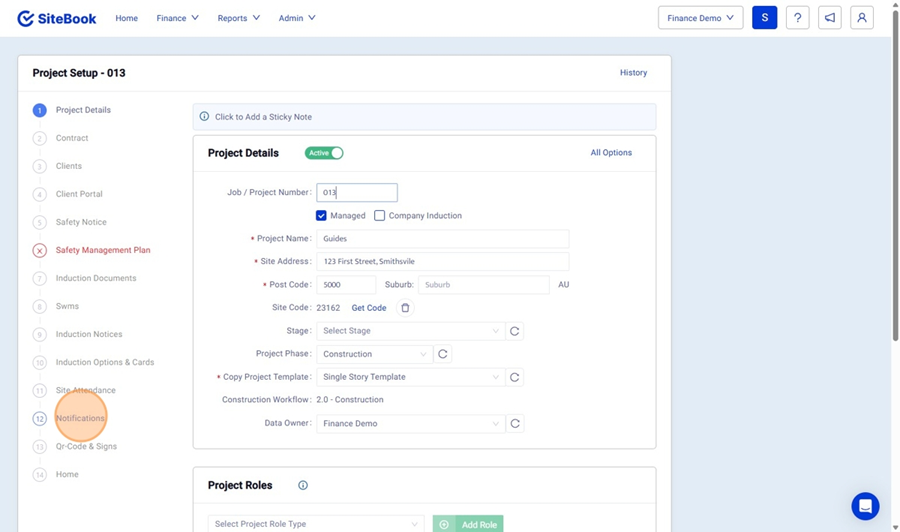The image size is (900, 532).
Task: Open the chat support bubble
Action: coord(865,505)
